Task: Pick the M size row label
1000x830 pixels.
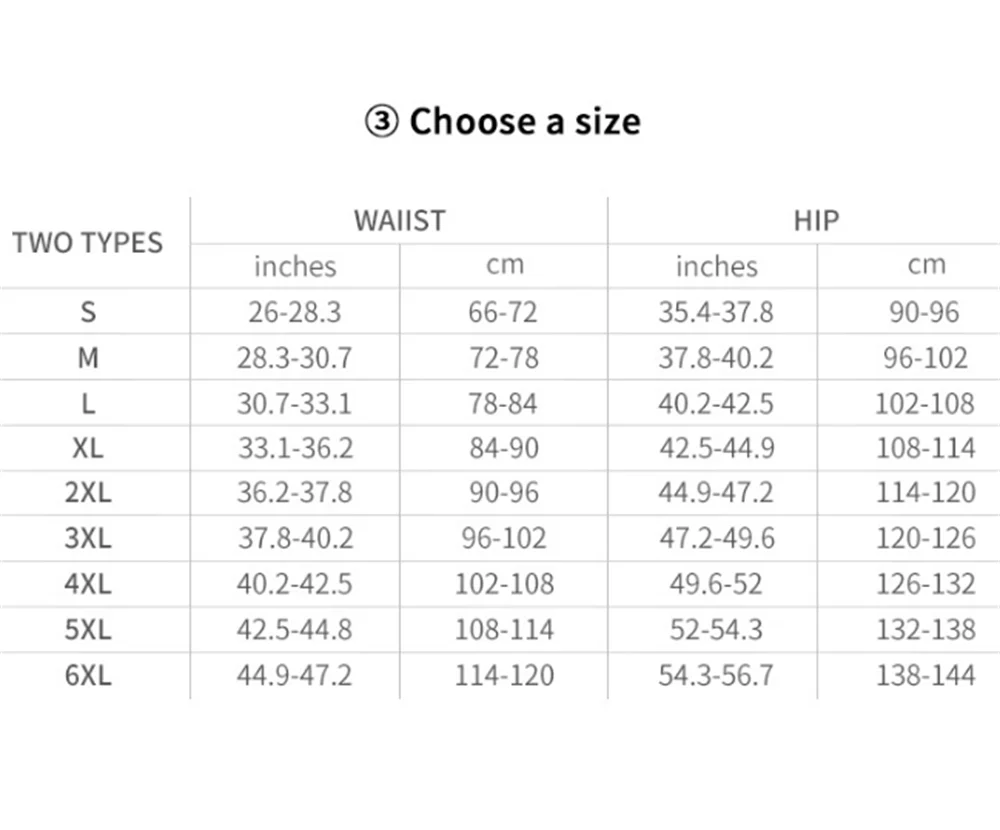Action: [88, 357]
